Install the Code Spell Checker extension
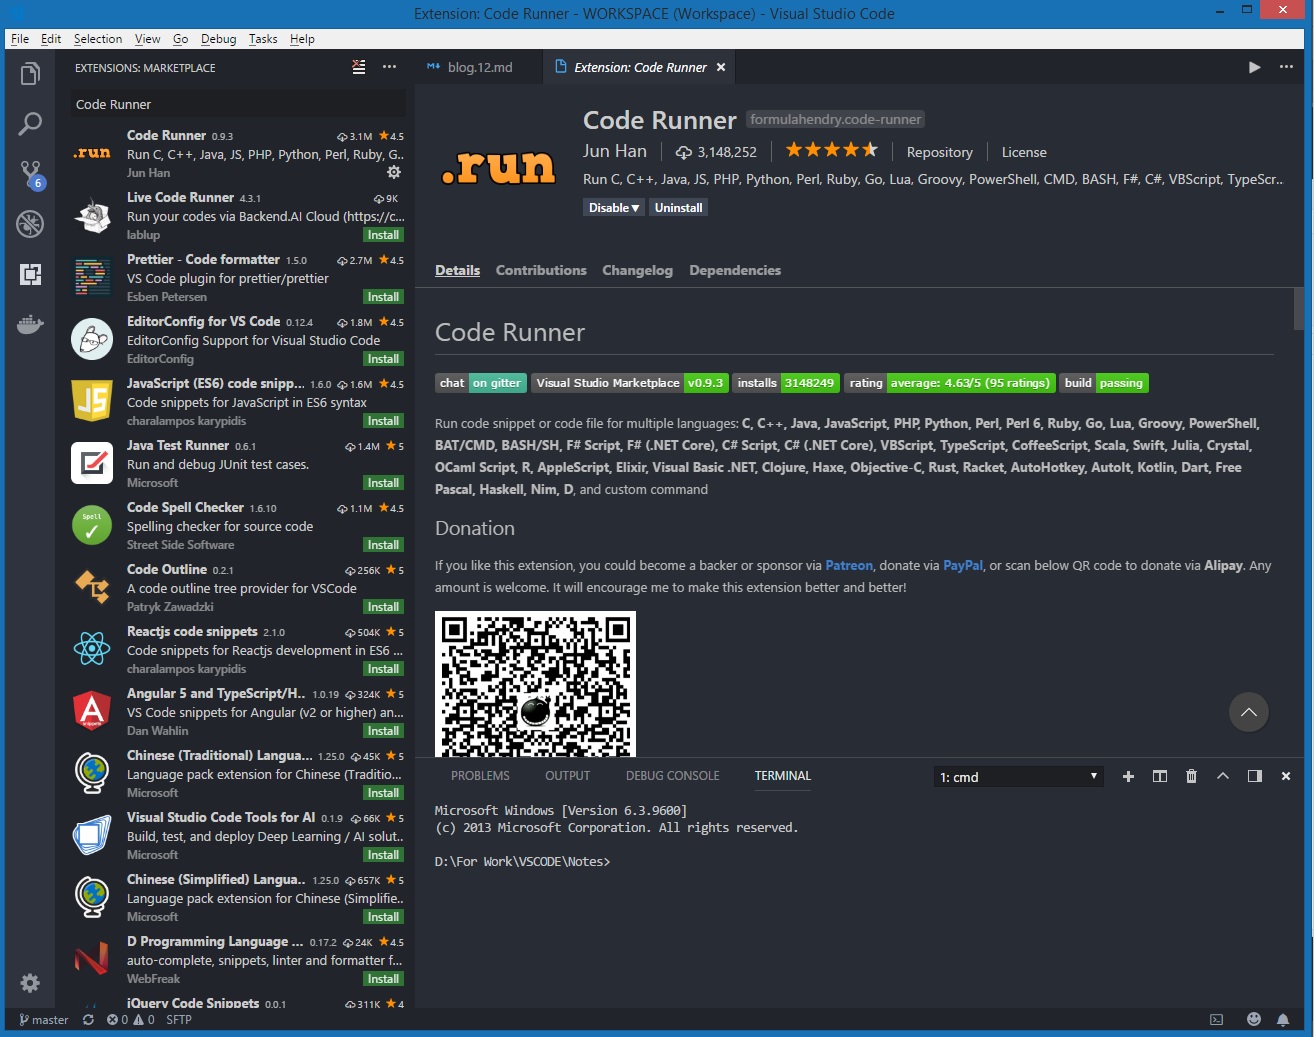 click(x=383, y=545)
